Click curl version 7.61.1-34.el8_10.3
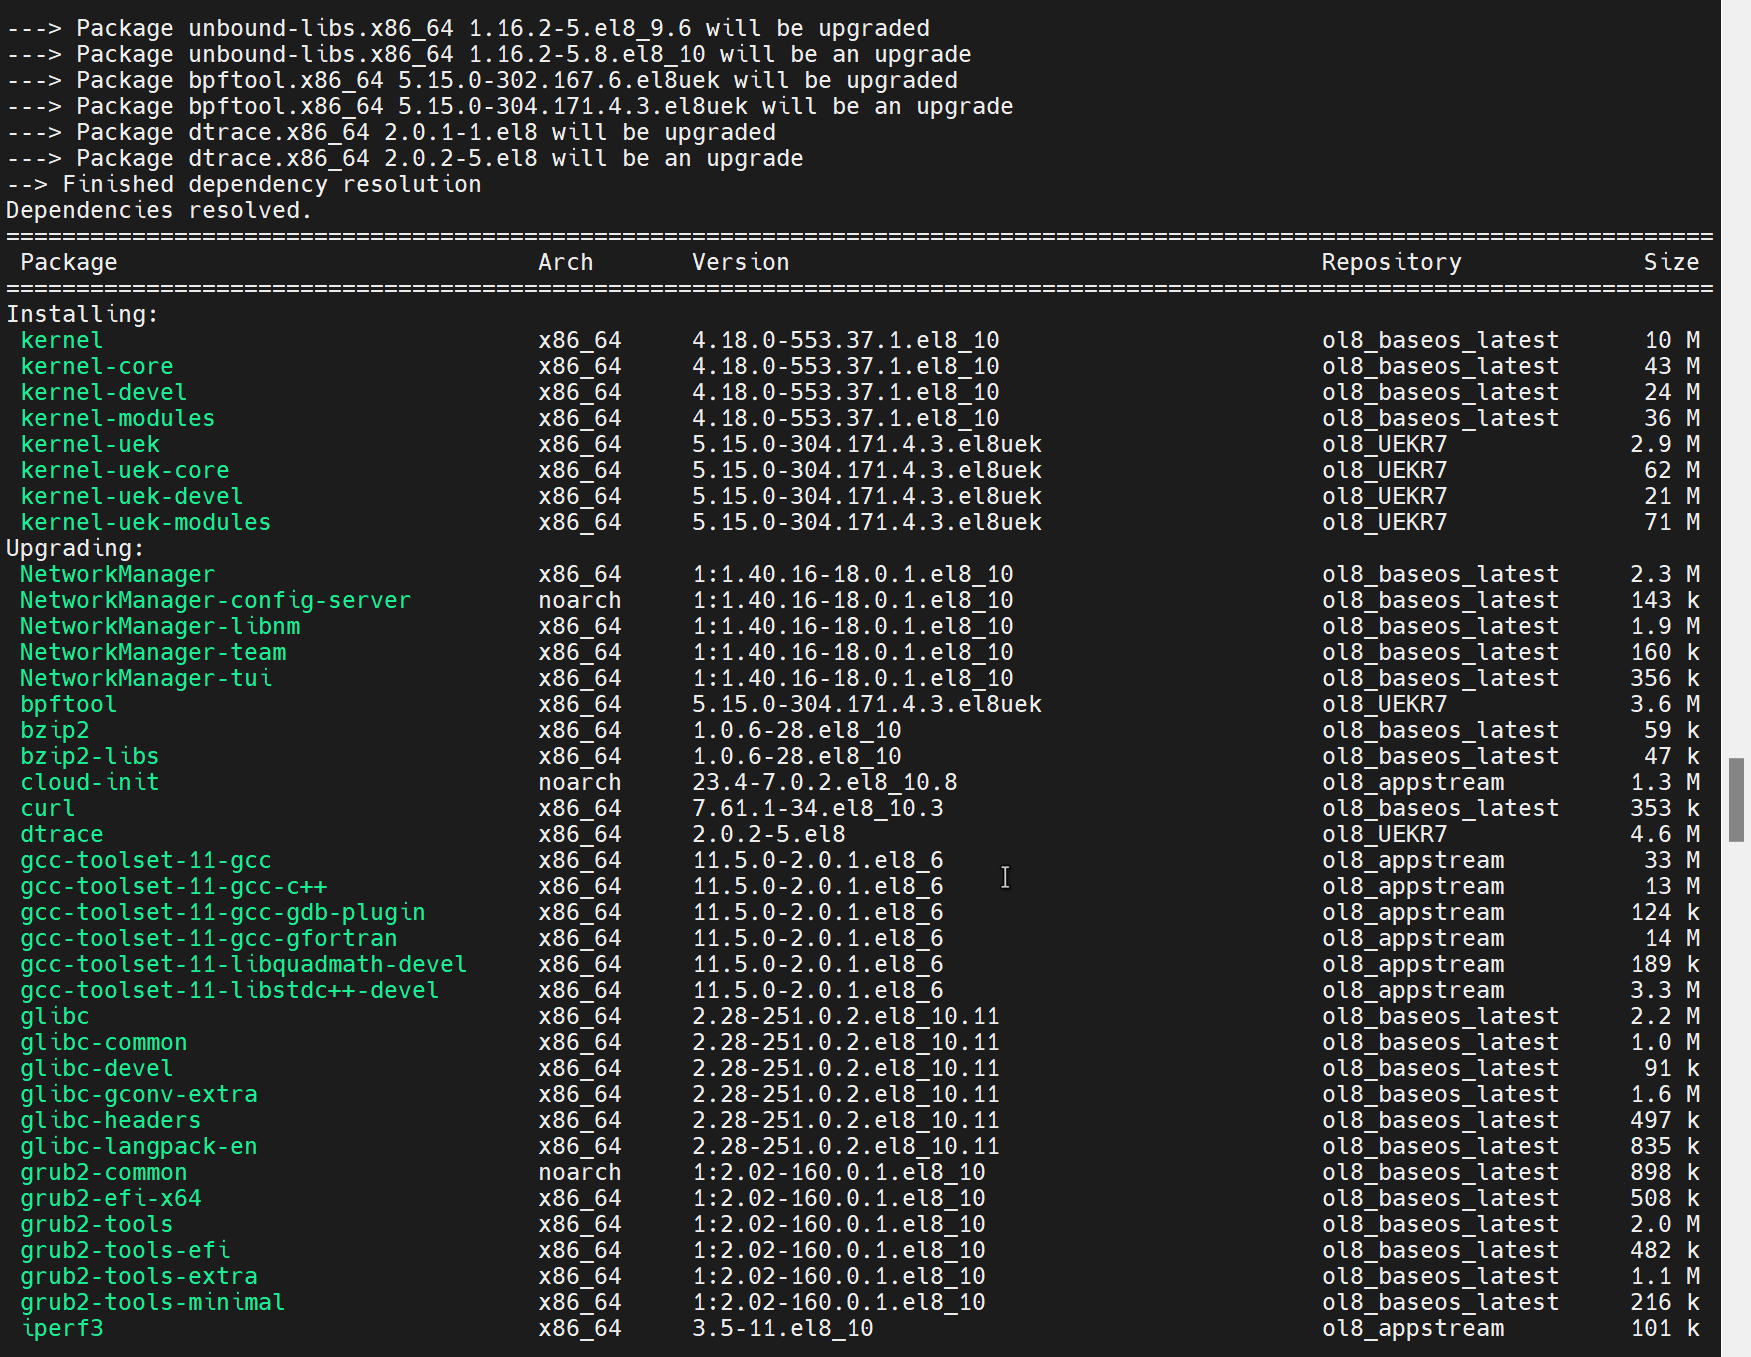The width and height of the screenshot is (1751, 1357). pyautogui.click(x=818, y=808)
